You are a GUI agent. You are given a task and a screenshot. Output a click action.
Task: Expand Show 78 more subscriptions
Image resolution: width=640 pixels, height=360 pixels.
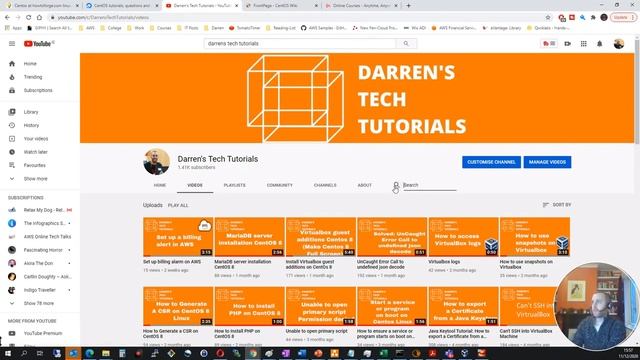click(x=40, y=303)
